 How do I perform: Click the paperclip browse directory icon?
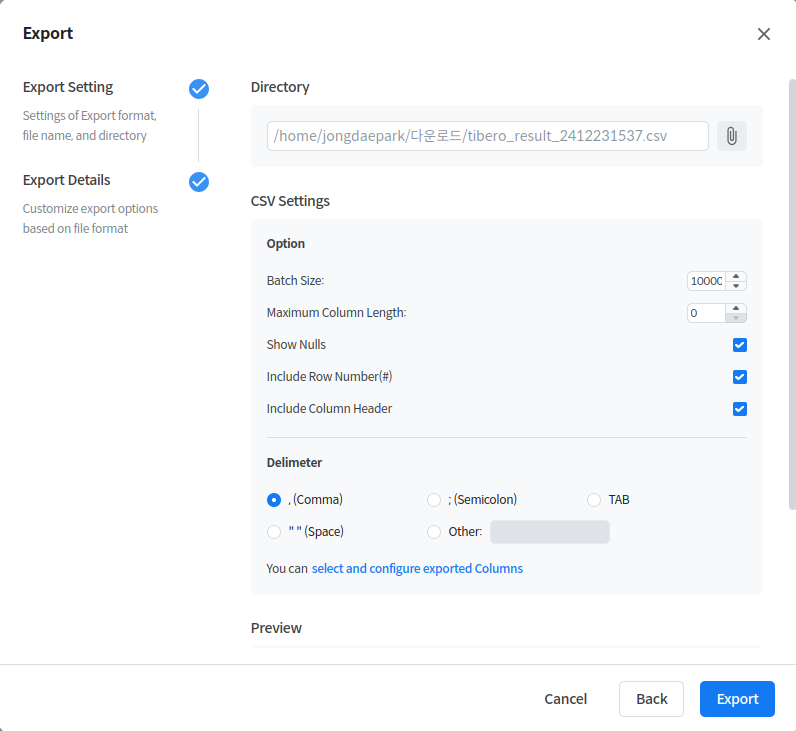click(x=731, y=136)
